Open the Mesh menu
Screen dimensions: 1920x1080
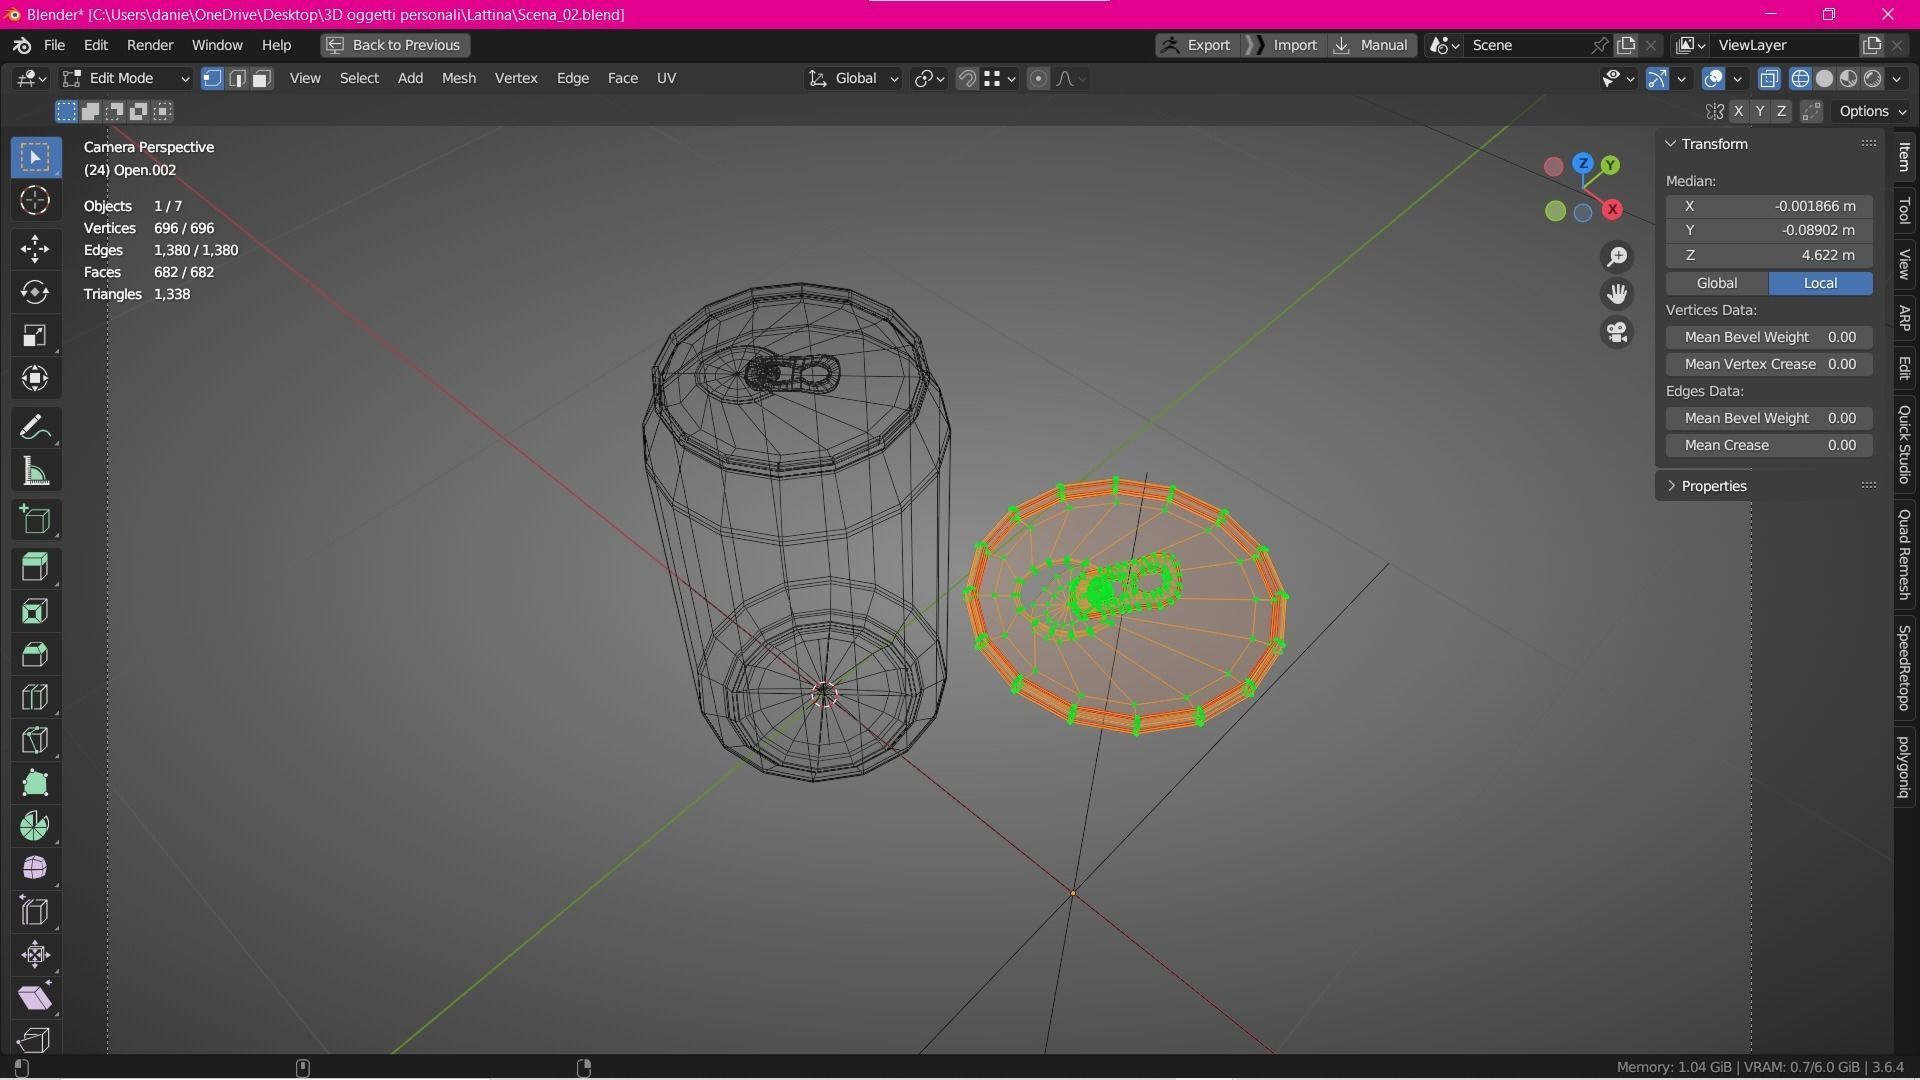(458, 78)
